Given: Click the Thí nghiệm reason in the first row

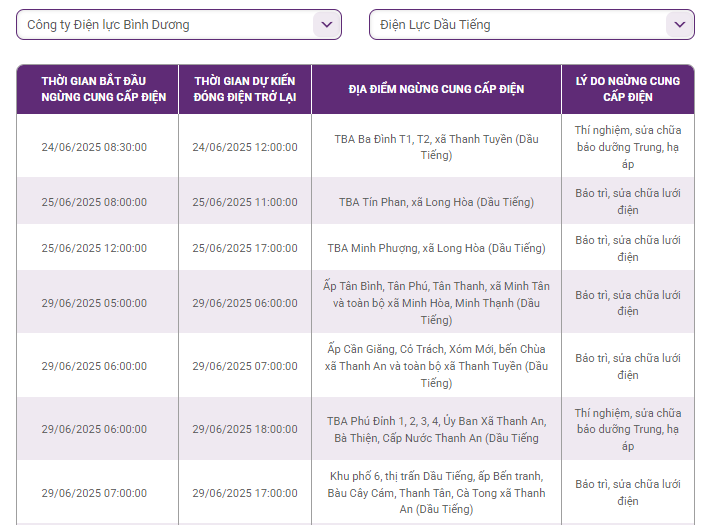Looking at the screenshot, I should [627, 146].
